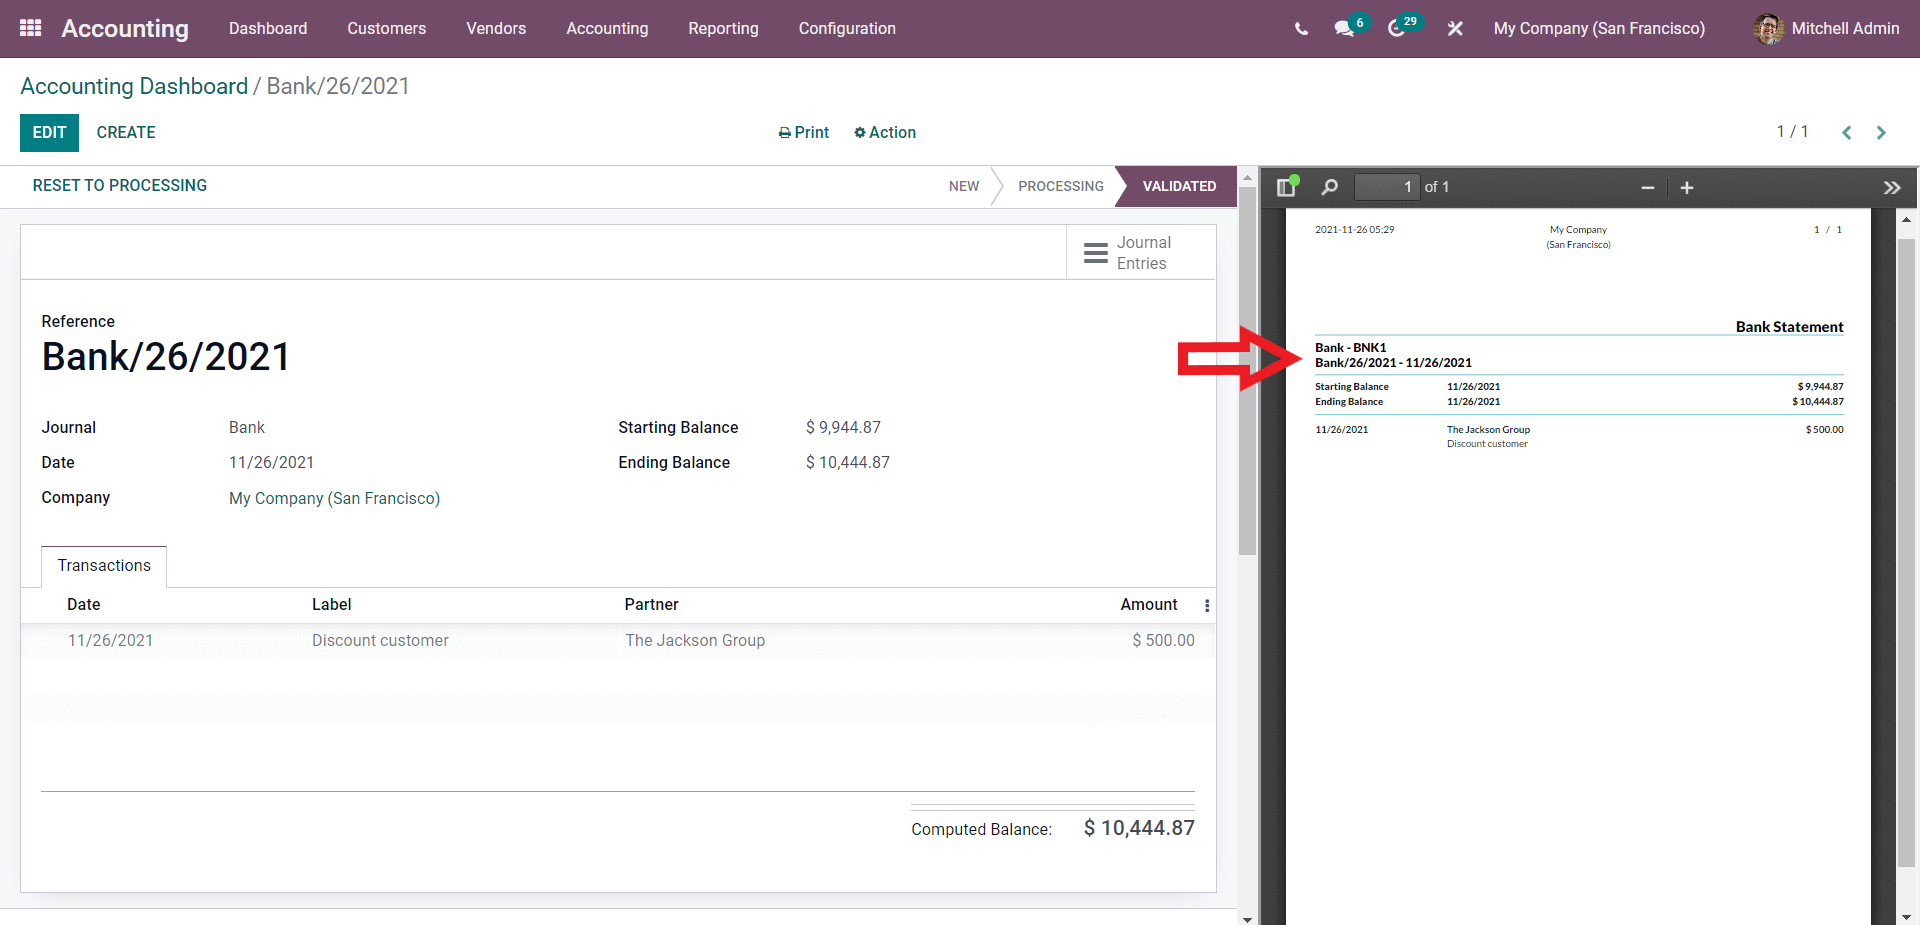Sort transactions by Partner column header
The image size is (1920, 925).
(x=651, y=605)
